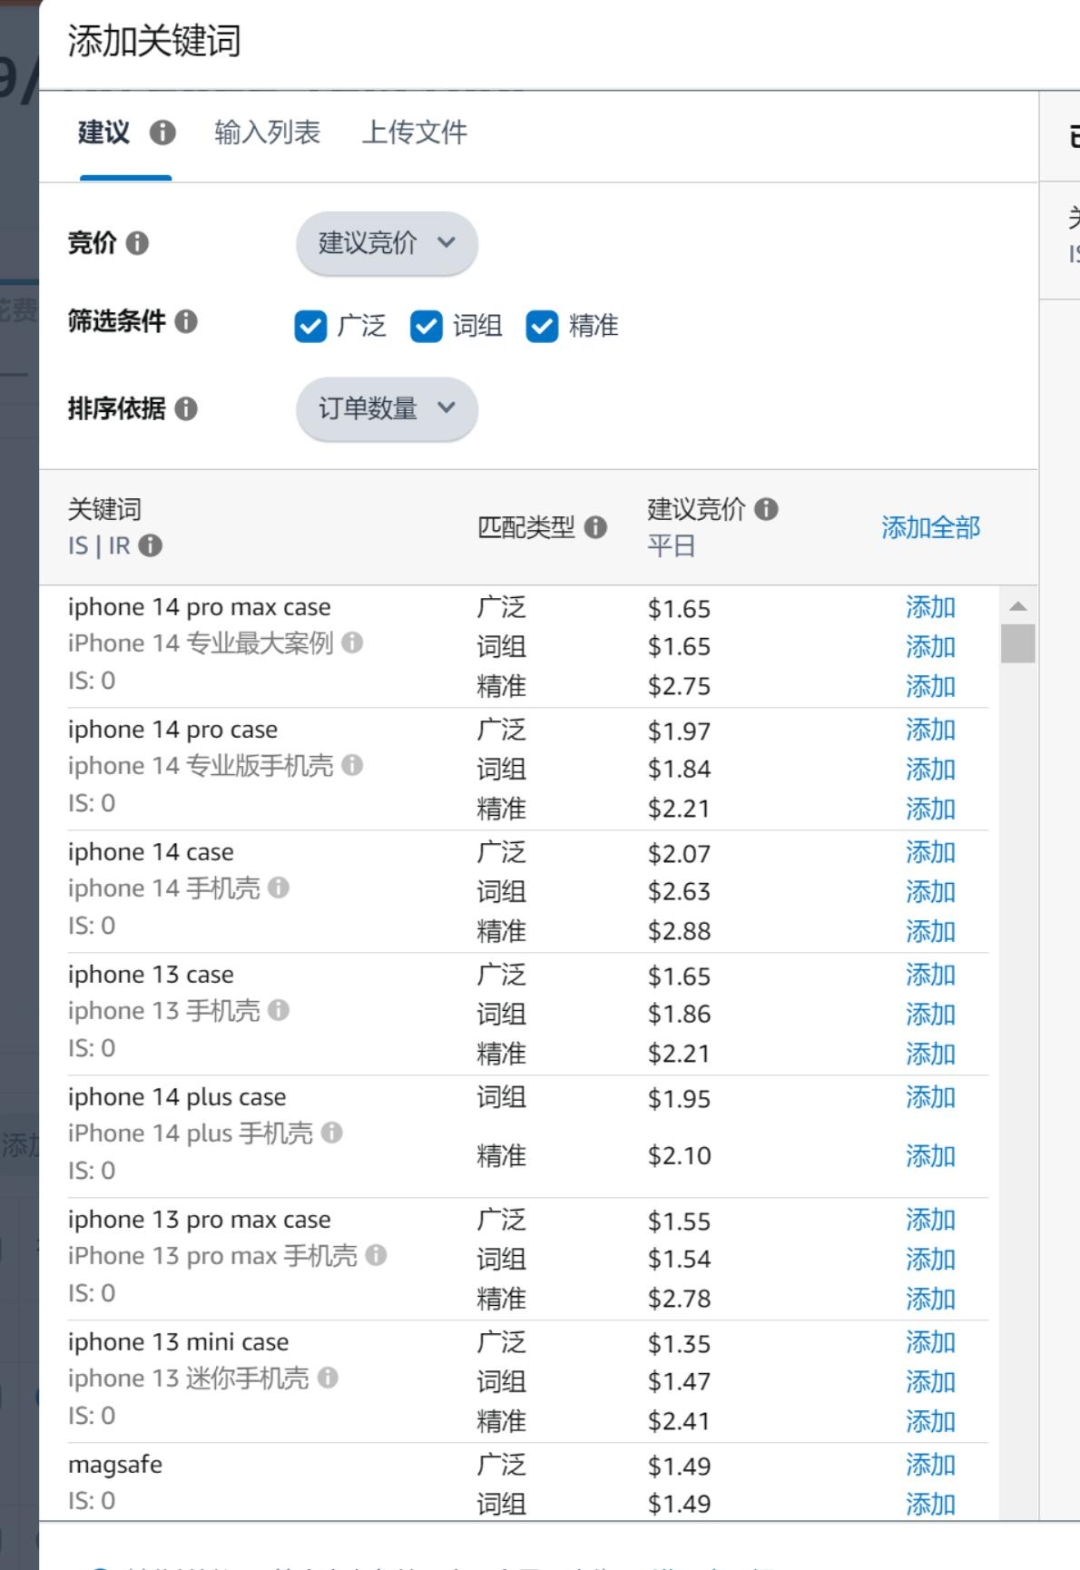Switch to the 输入列表 tab
The image size is (1080, 1570).
pyautogui.click(x=267, y=133)
